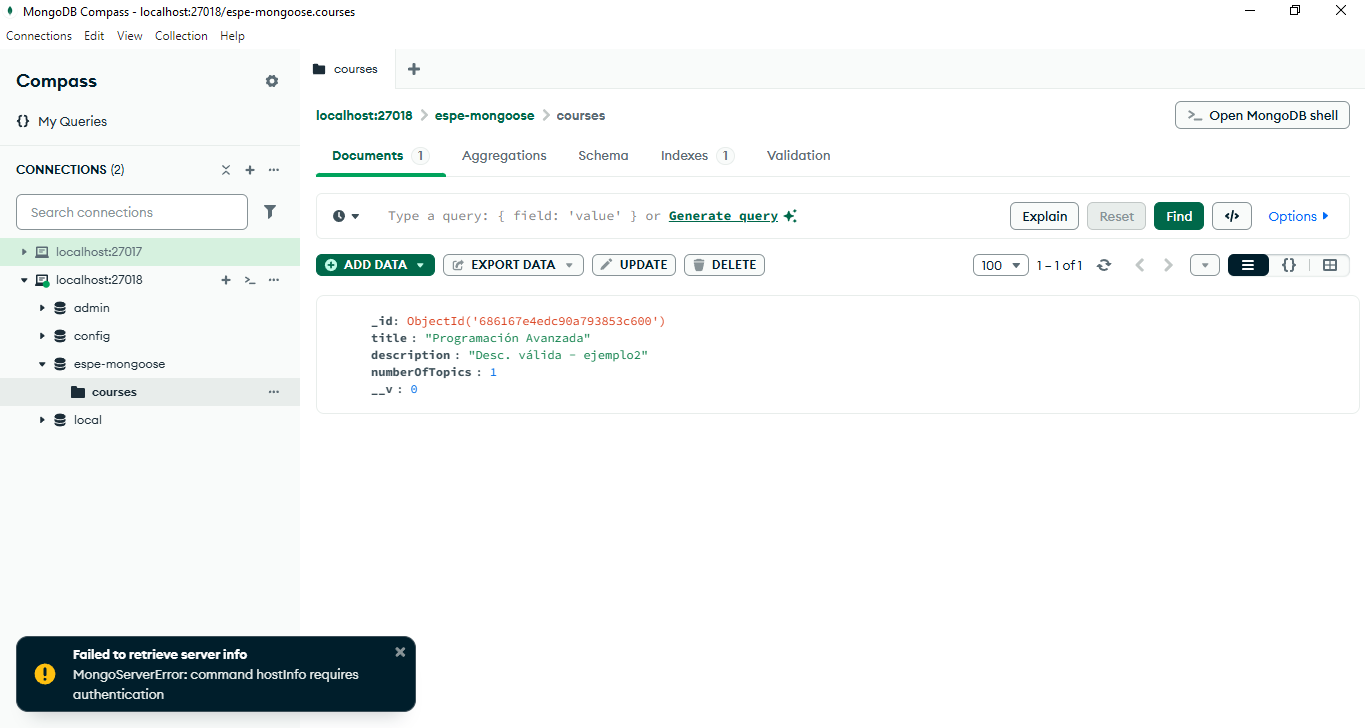Open Compass settings gear icon
The height and width of the screenshot is (728, 1365).
click(x=272, y=81)
